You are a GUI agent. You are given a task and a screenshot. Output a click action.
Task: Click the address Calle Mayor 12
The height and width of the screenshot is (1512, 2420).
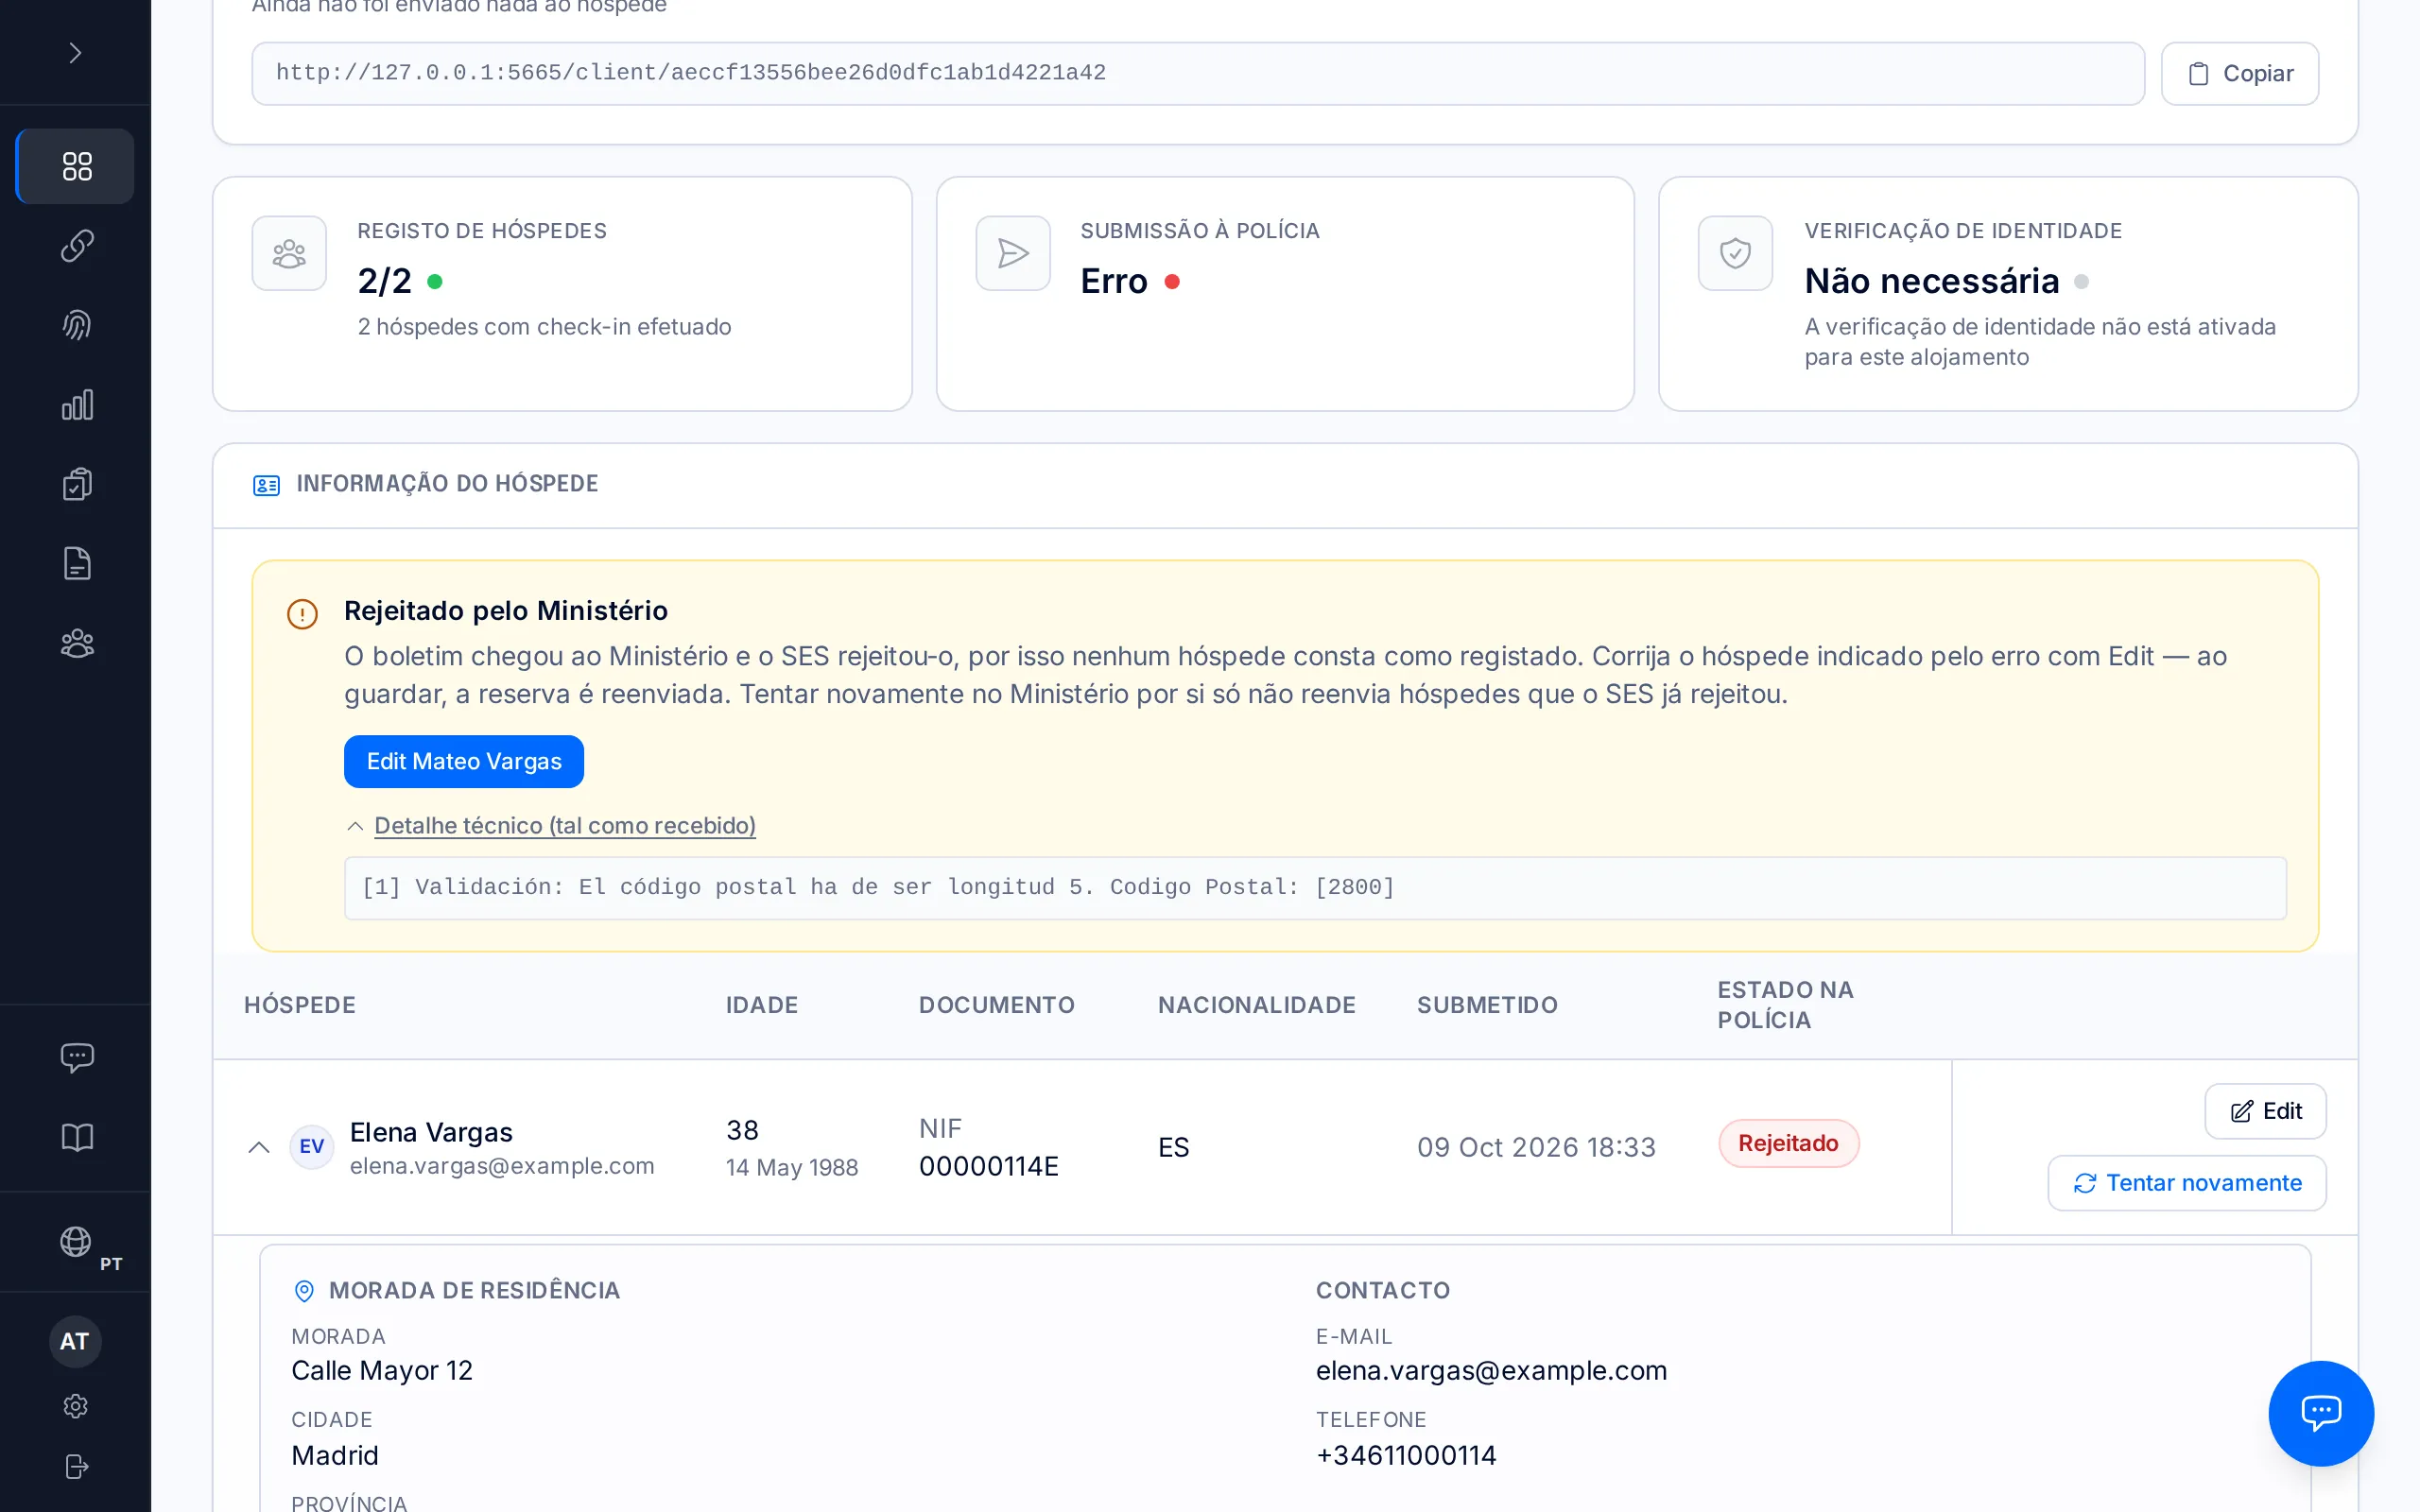coord(382,1371)
